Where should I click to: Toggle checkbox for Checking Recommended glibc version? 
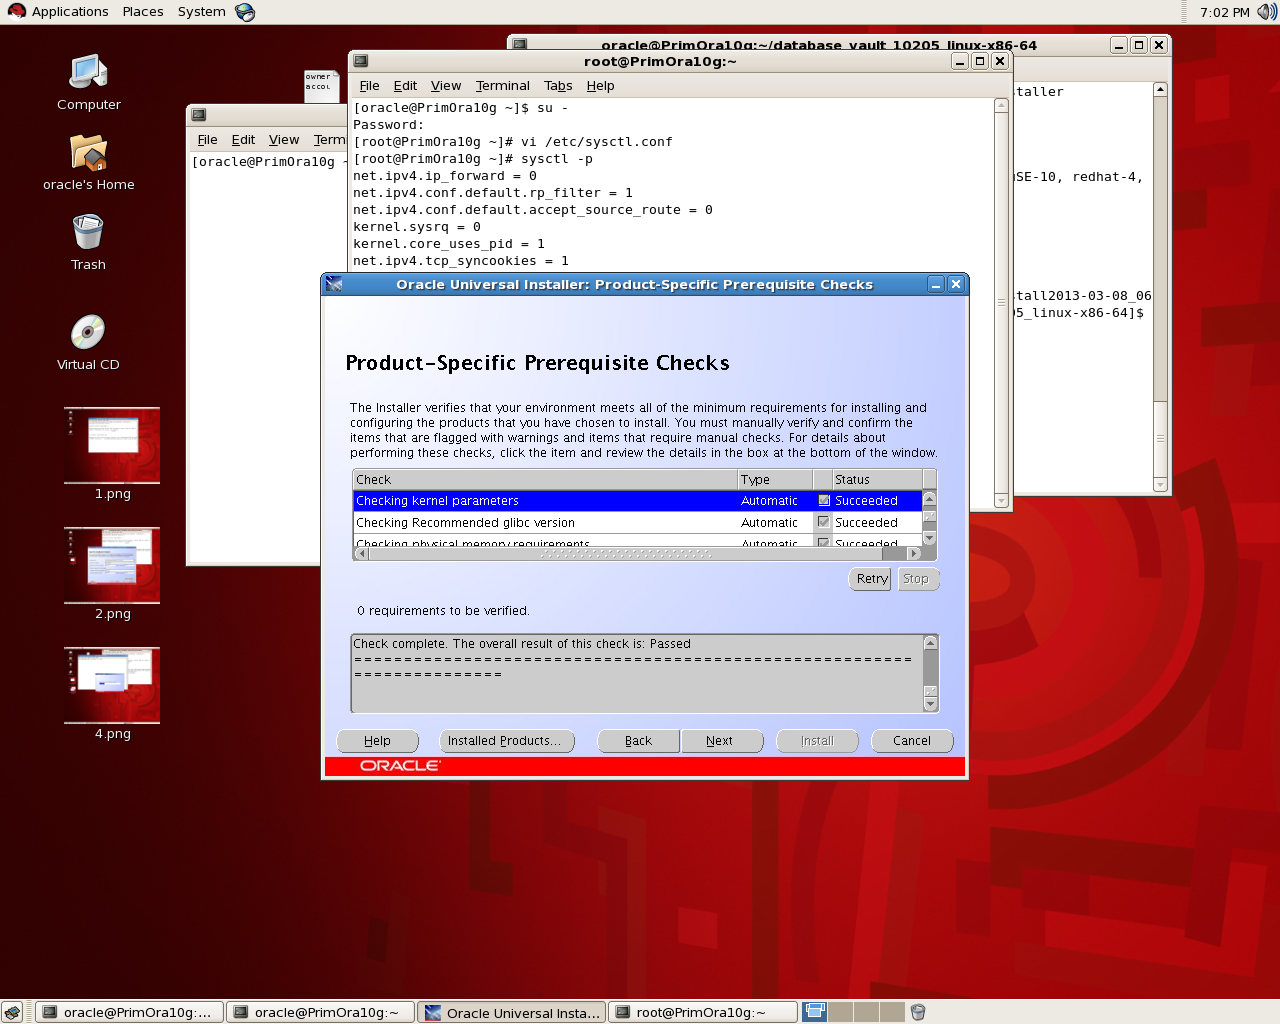[x=824, y=522]
